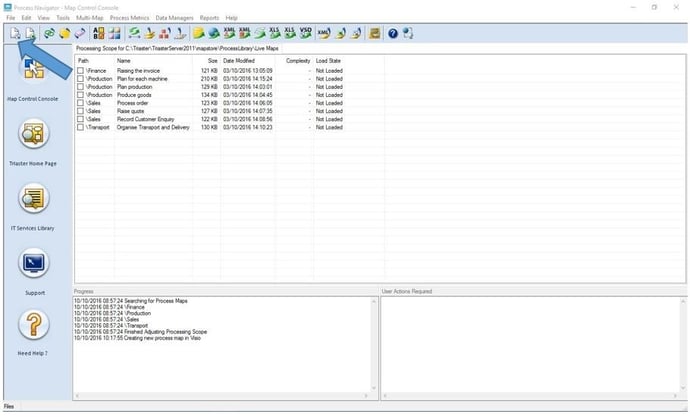Open the IT Services Library sidebar icon

(33, 198)
